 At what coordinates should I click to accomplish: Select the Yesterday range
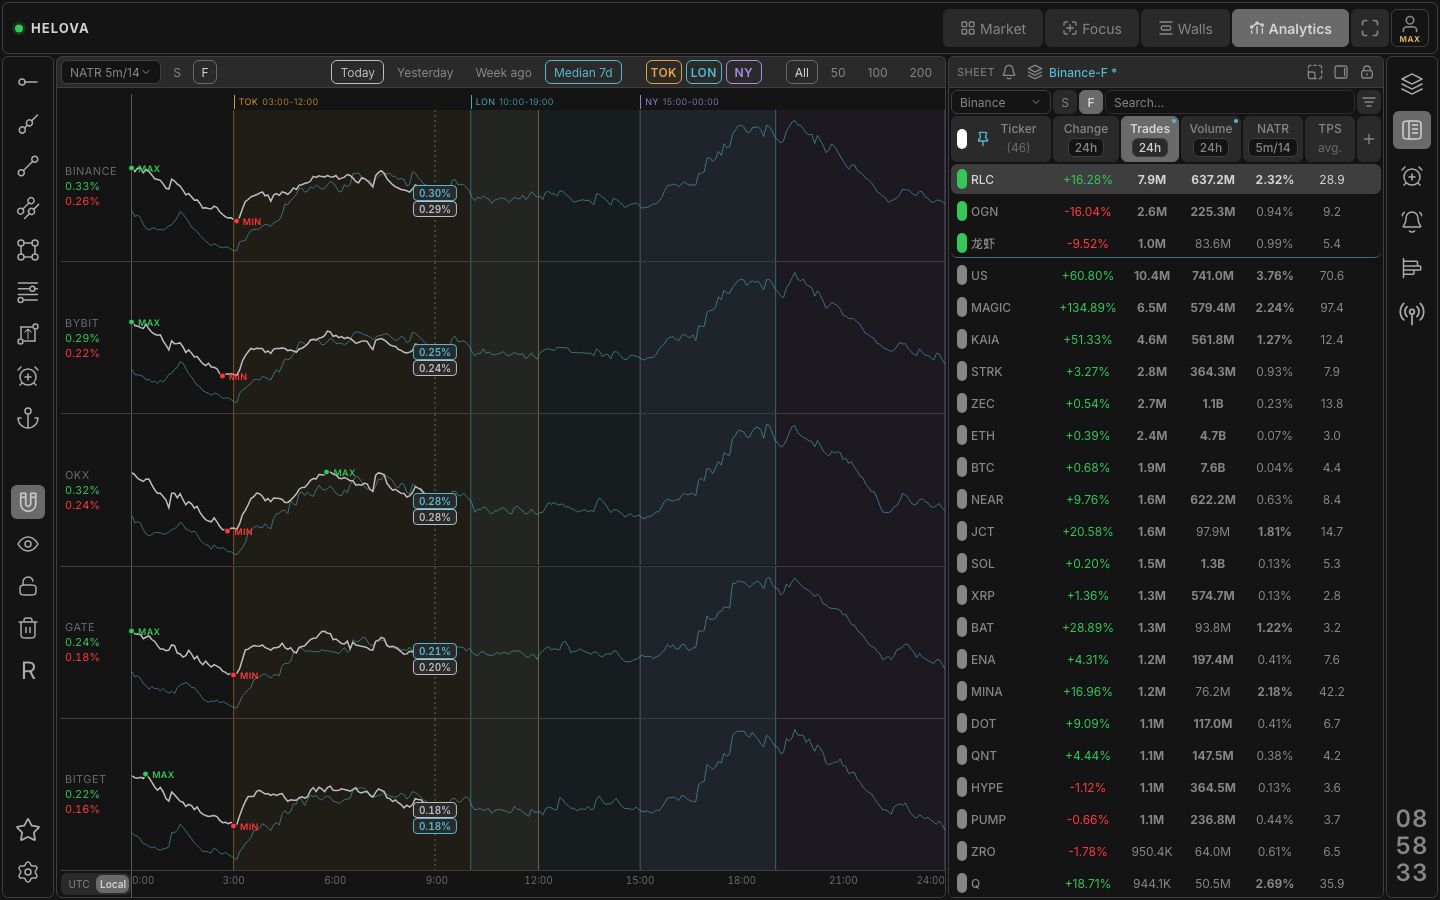pyautogui.click(x=425, y=72)
